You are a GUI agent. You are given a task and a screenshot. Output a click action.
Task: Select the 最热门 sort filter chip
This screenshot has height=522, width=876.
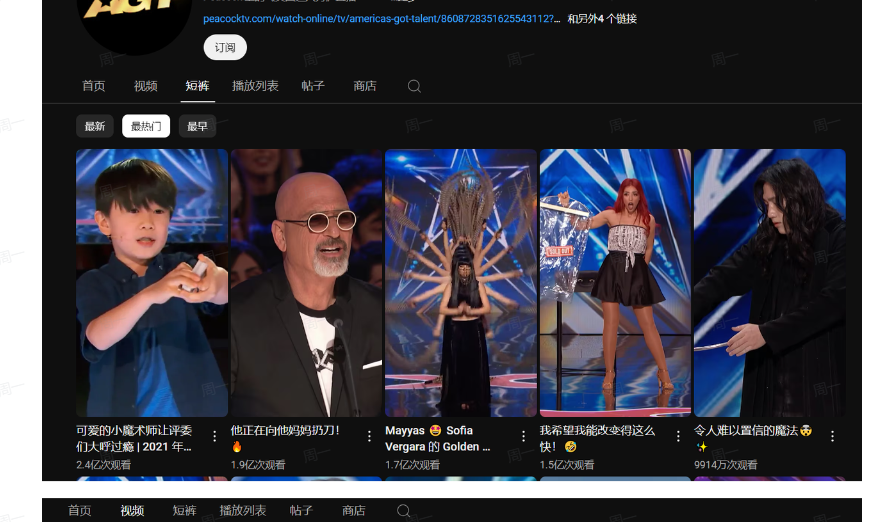(146, 126)
